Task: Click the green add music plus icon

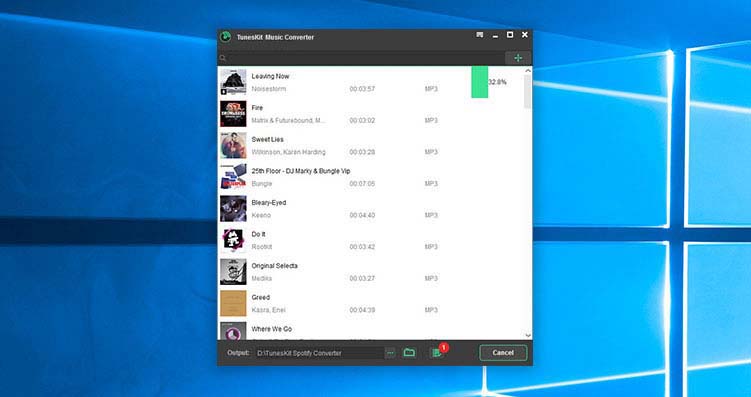Action: (x=518, y=58)
